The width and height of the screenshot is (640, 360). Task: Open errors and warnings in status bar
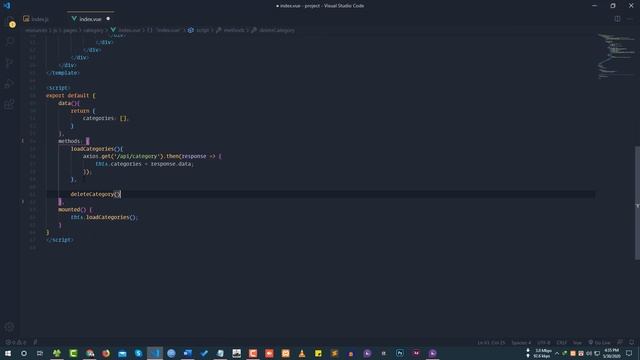pos(16,342)
